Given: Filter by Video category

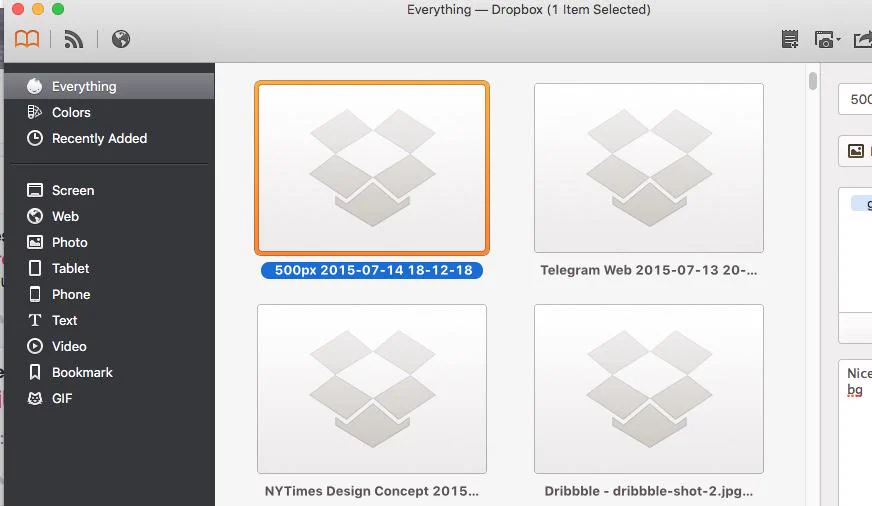Looking at the screenshot, I should click(x=109, y=346).
